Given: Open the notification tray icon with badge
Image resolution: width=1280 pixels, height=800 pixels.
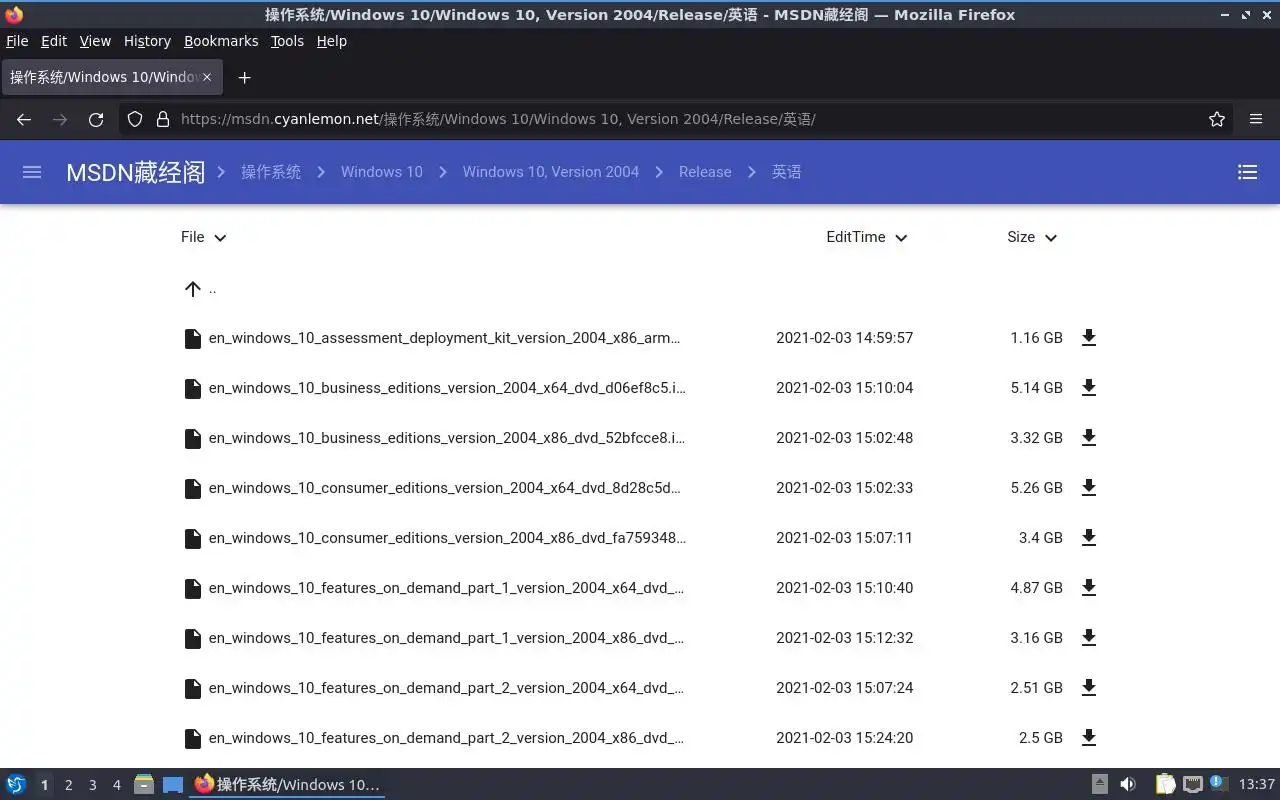Looking at the screenshot, I should pos(1218,784).
